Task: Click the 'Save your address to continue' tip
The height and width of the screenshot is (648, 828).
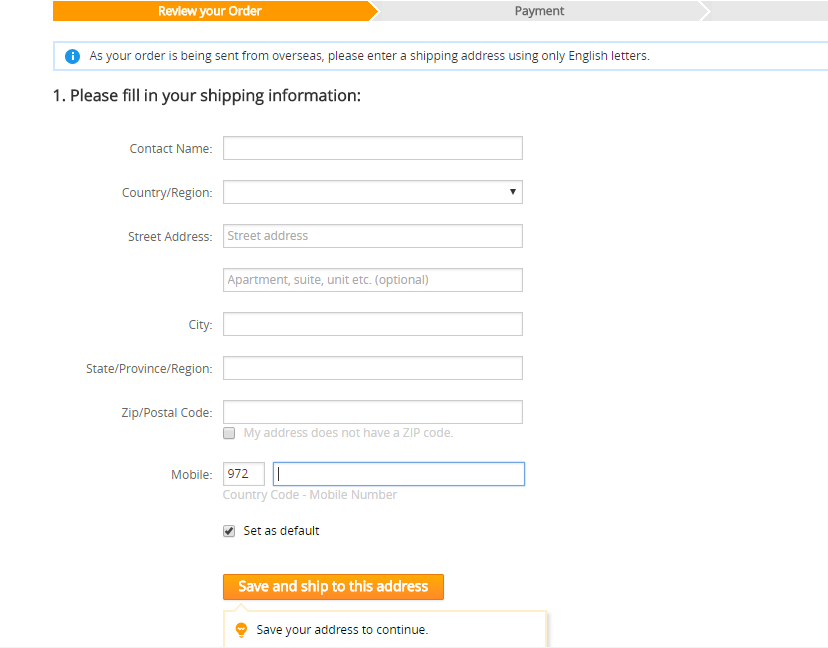Action: pos(342,630)
